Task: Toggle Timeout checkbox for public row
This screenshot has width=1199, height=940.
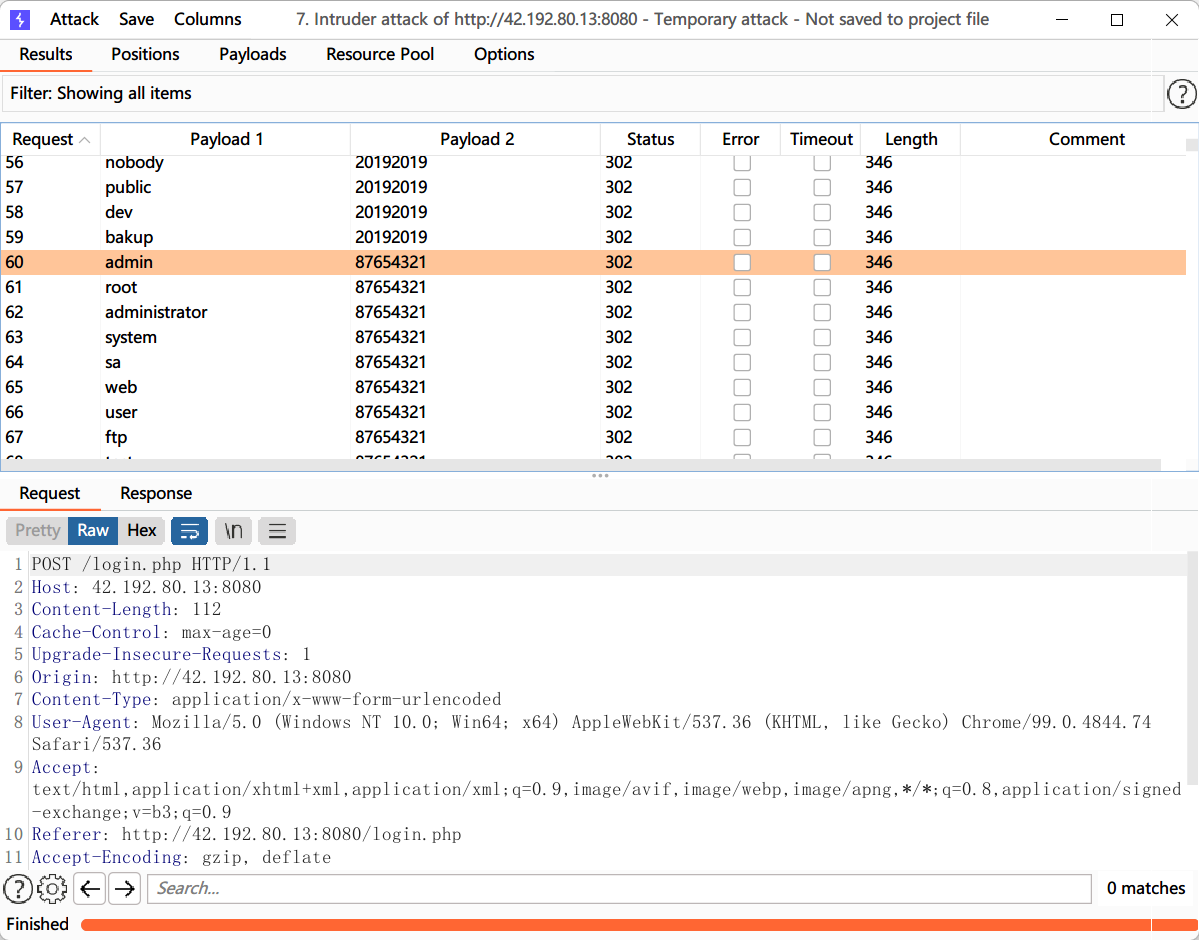Action: [x=822, y=187]
